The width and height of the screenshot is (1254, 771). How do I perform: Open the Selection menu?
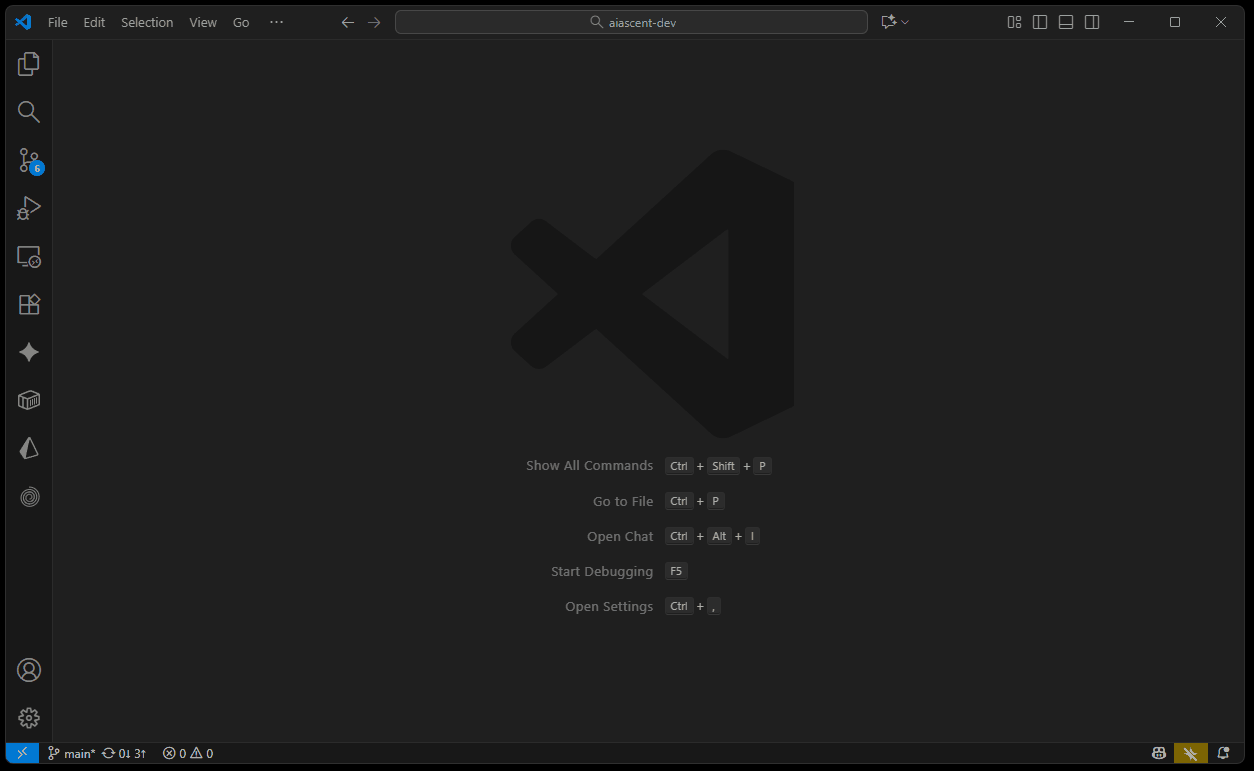(147, 22)
